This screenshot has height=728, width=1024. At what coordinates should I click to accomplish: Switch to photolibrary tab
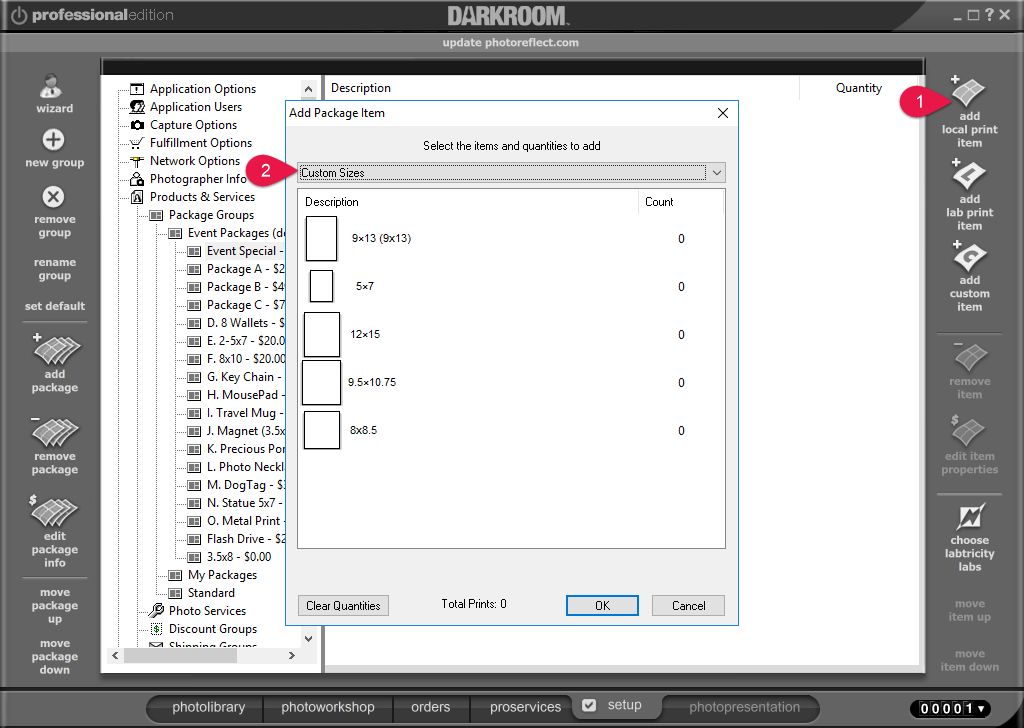(208, 707)
